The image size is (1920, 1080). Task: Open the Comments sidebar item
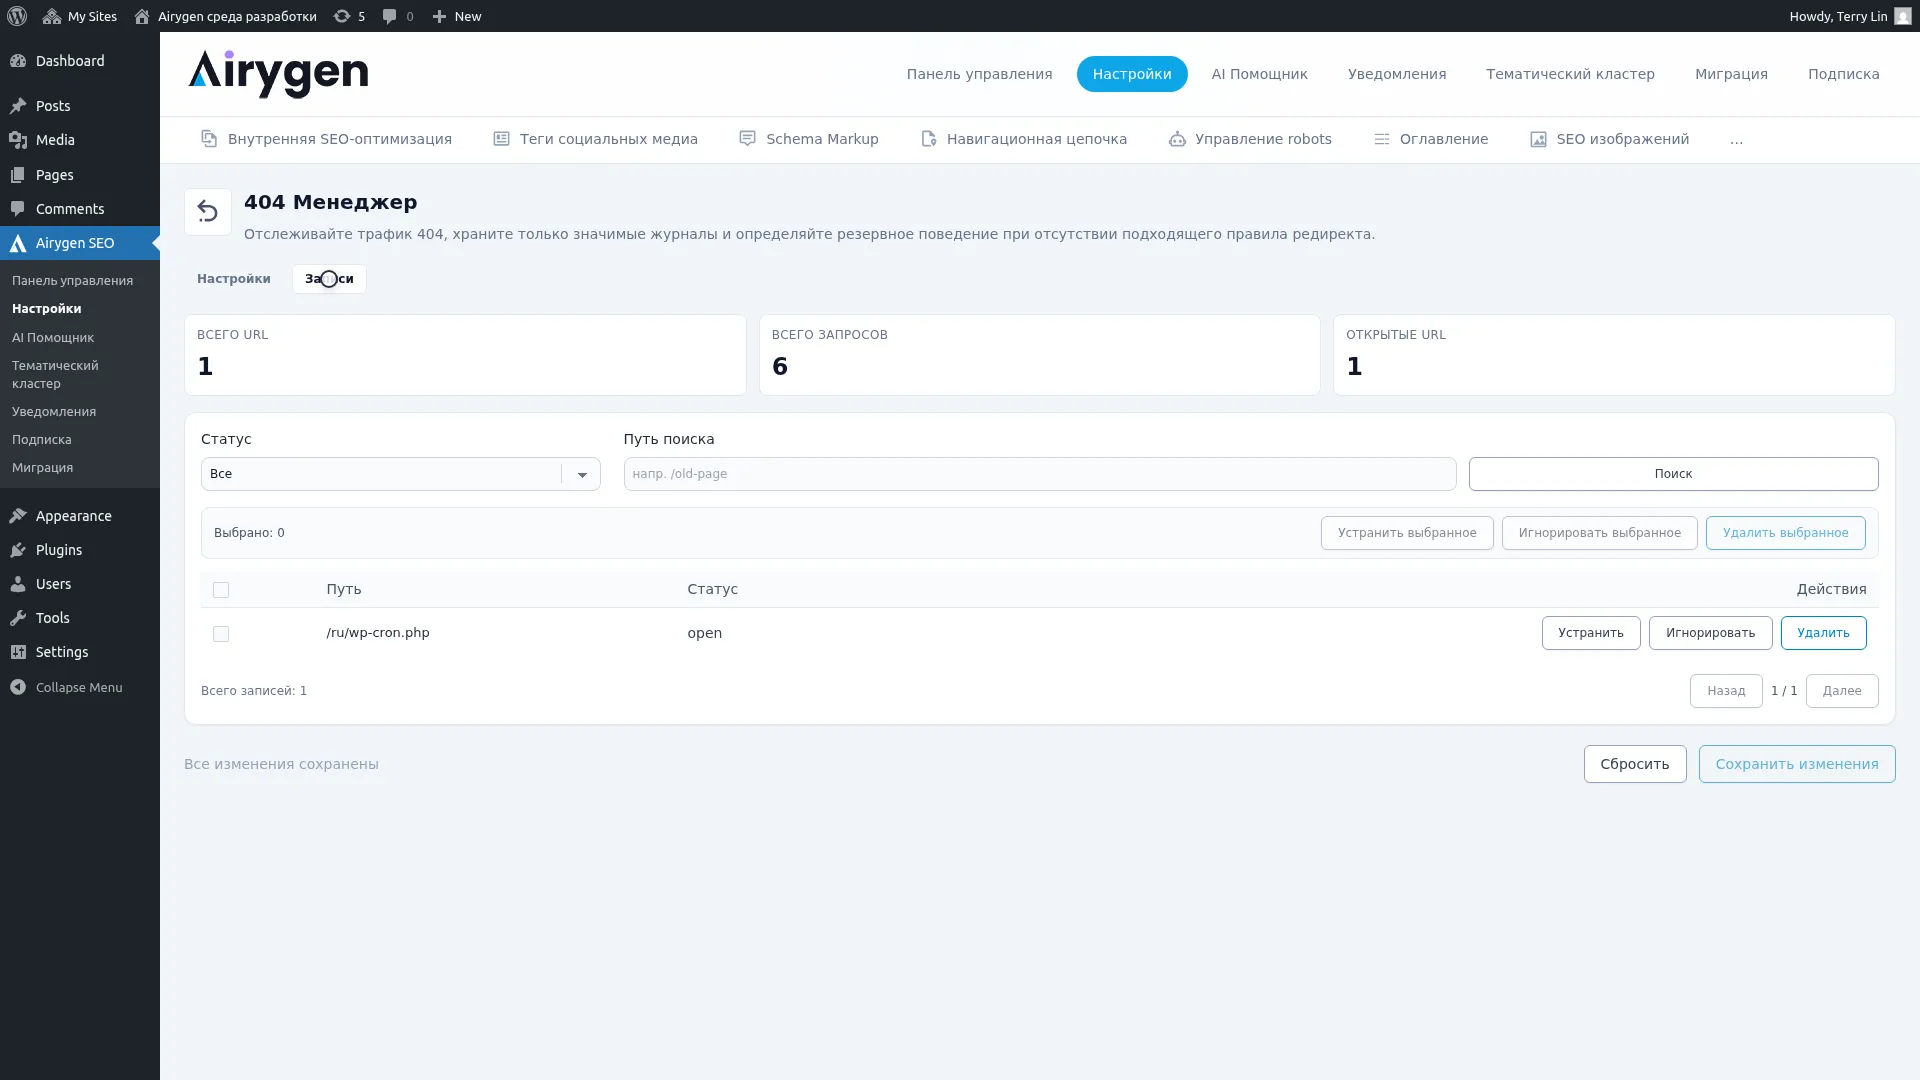point(80,209)
